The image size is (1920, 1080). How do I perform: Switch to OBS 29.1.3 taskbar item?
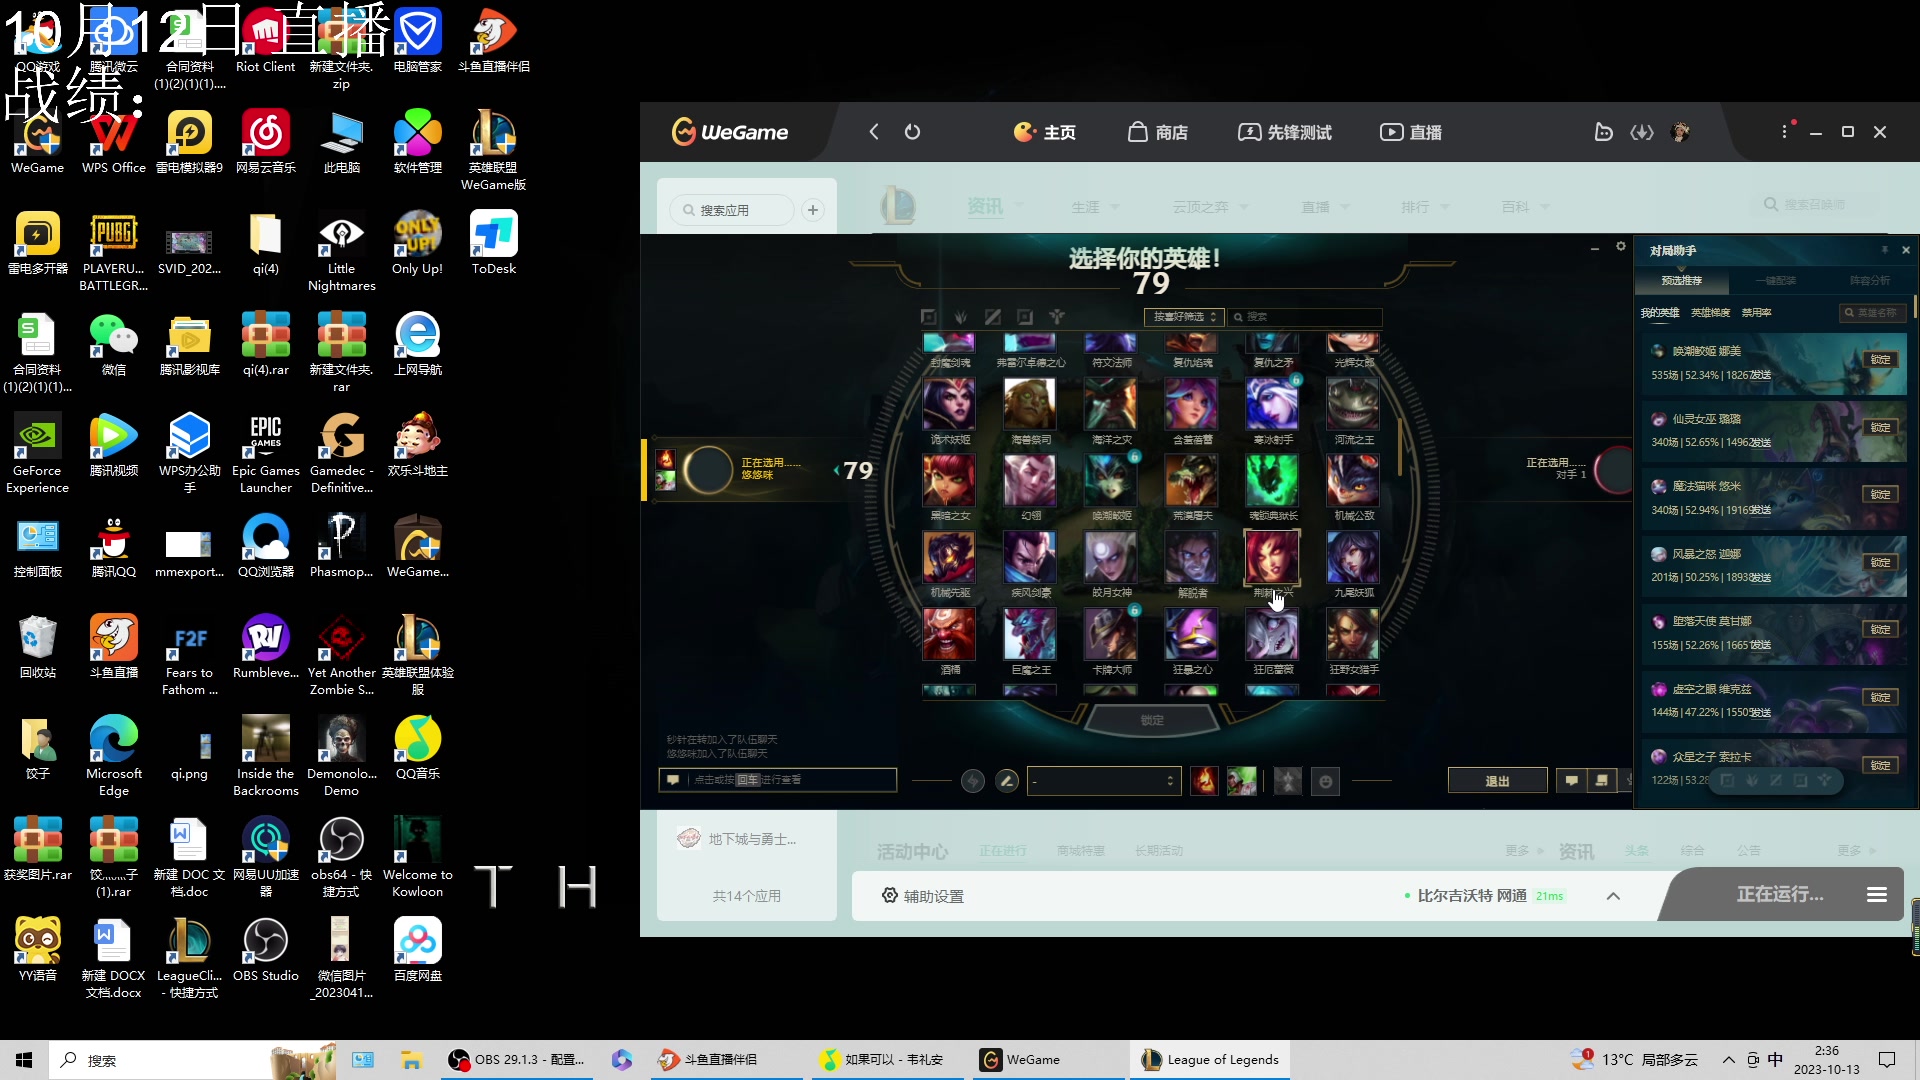tap(517, 1060)
